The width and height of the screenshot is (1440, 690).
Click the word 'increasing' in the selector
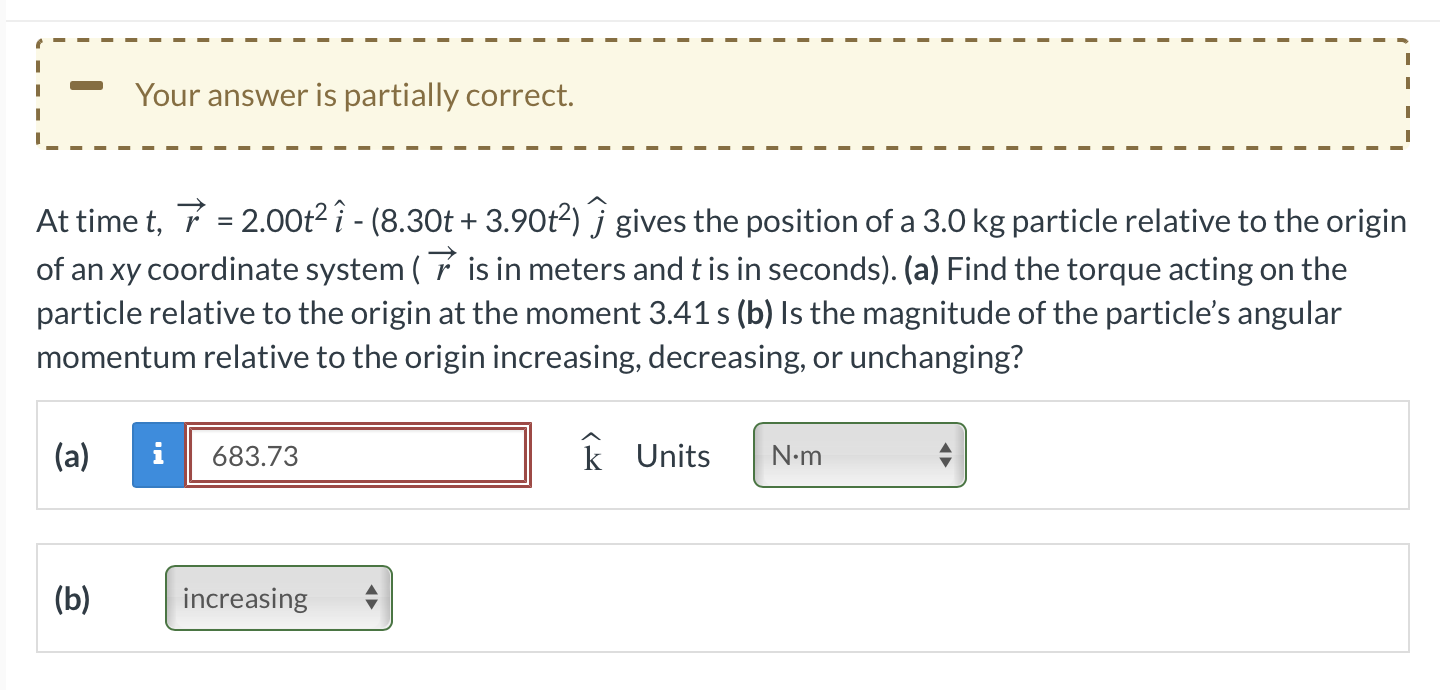(x=243, y=598)
